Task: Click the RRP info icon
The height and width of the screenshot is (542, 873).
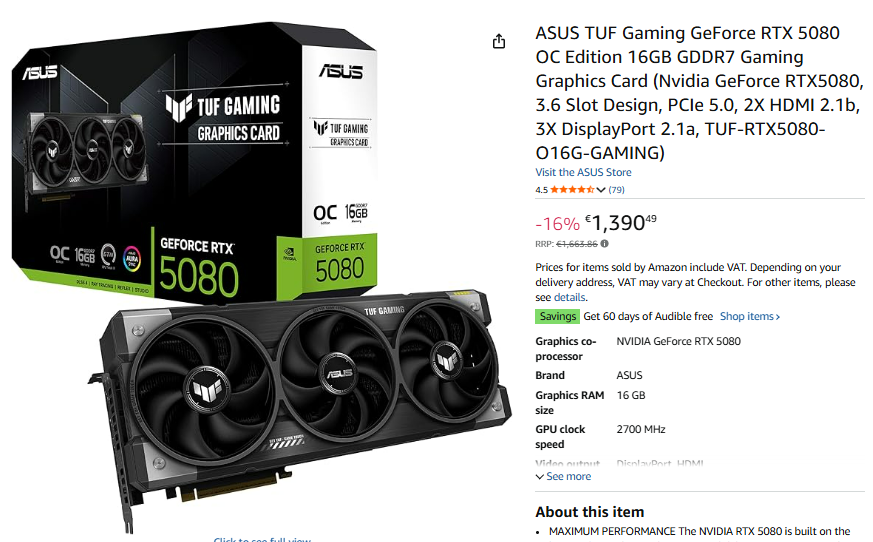Action: click(x=605, y=243)
